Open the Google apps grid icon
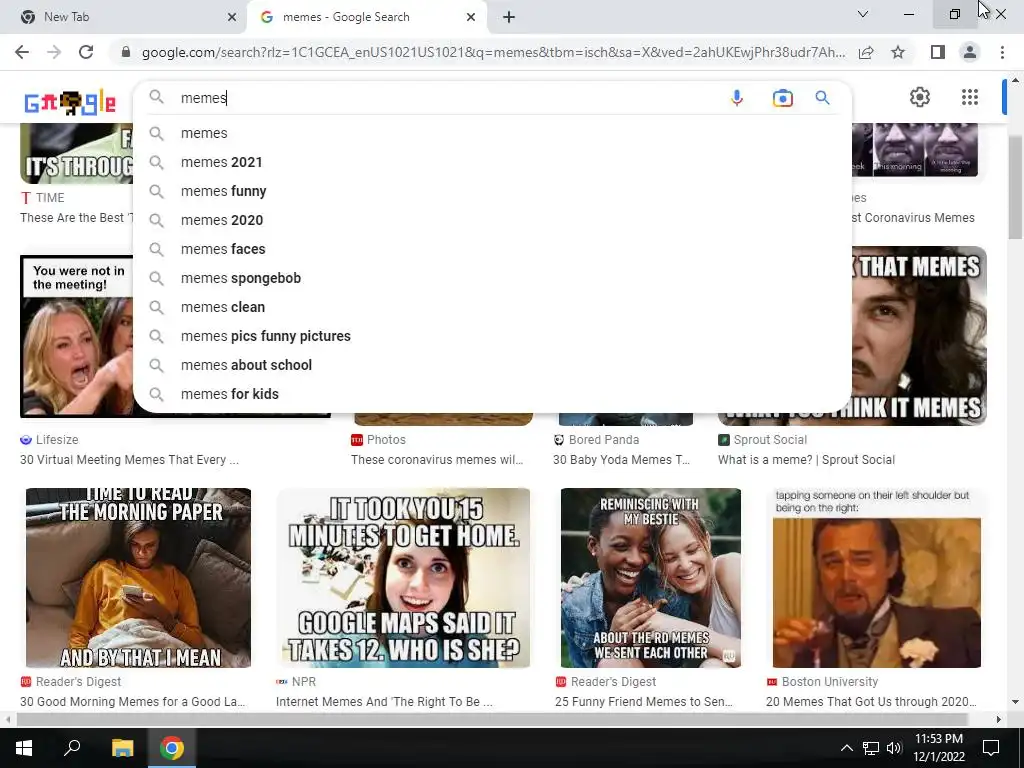This screenshot has height=768, width=1024. (970, 97)
